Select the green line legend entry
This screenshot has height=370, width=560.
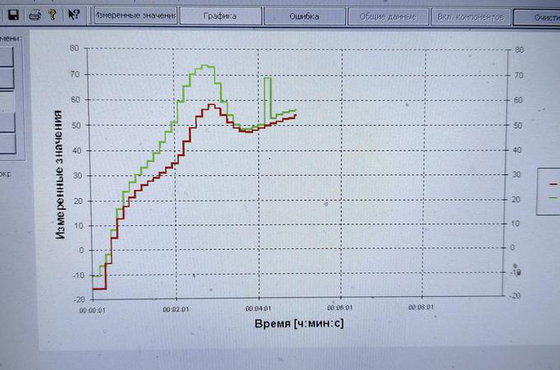click(553, 198)
